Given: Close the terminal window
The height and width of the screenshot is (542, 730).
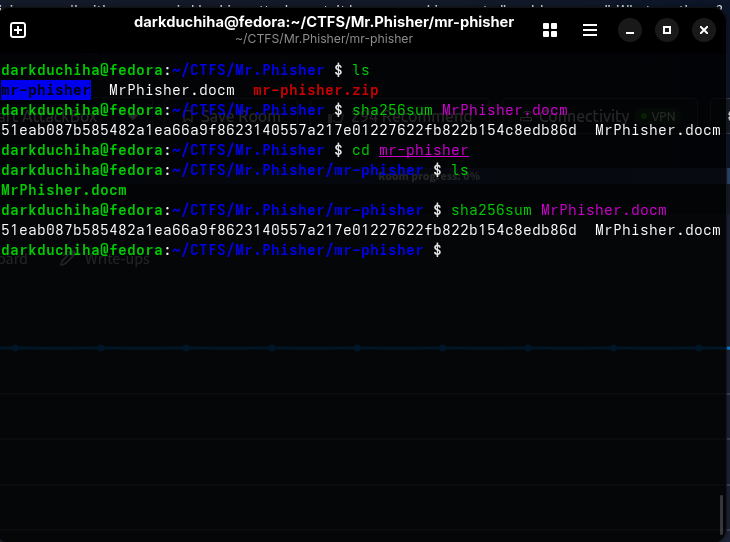Looking at the screenshot, I should [x=704, y=30].
